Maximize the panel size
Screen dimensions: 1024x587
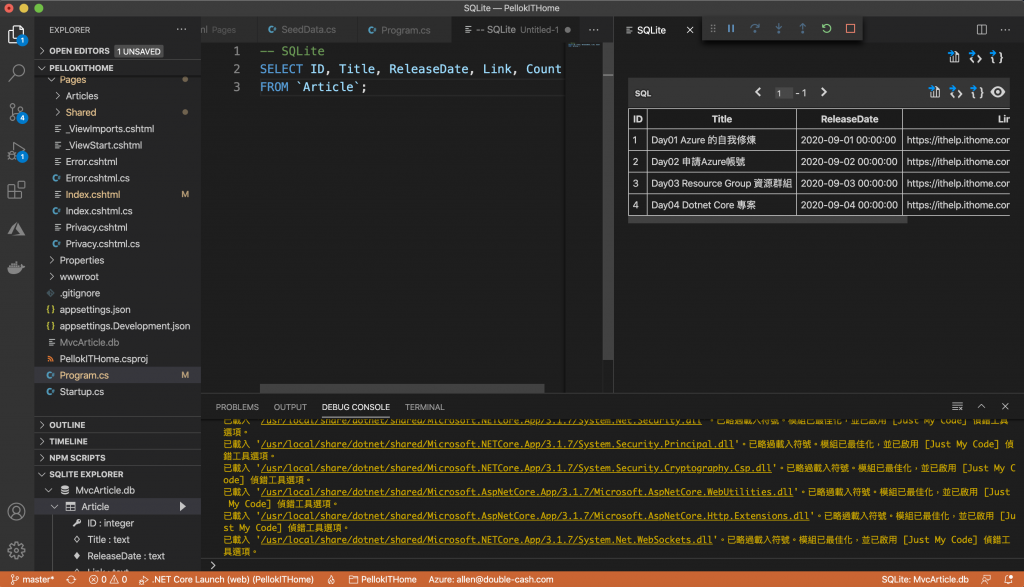tap(981, 406)
